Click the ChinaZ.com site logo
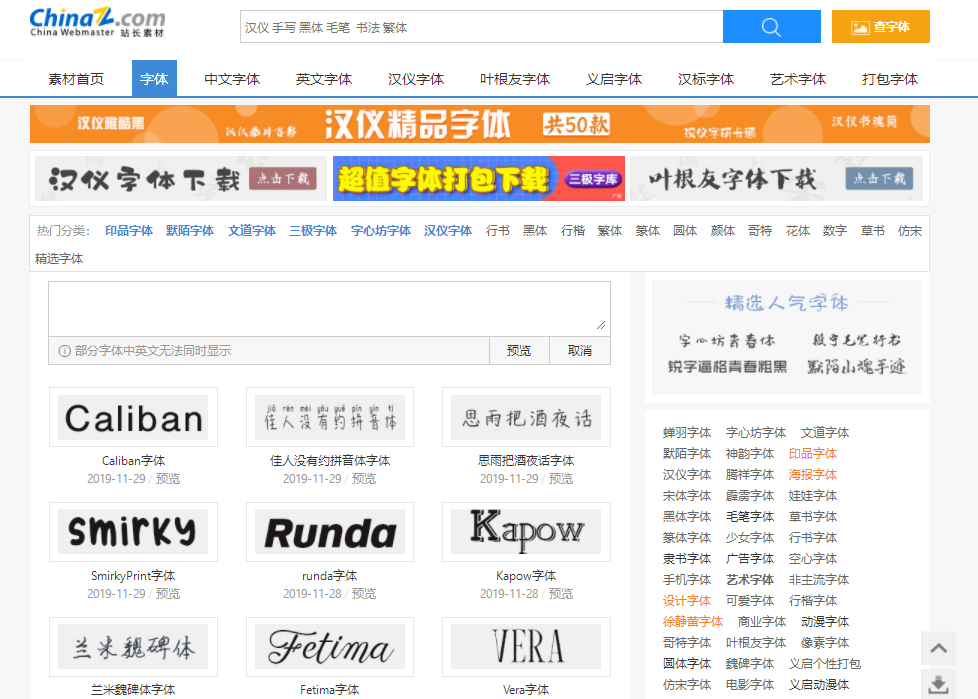Viewport: 978px width, 699px height. pyautogui.click(x=97, y=22)
